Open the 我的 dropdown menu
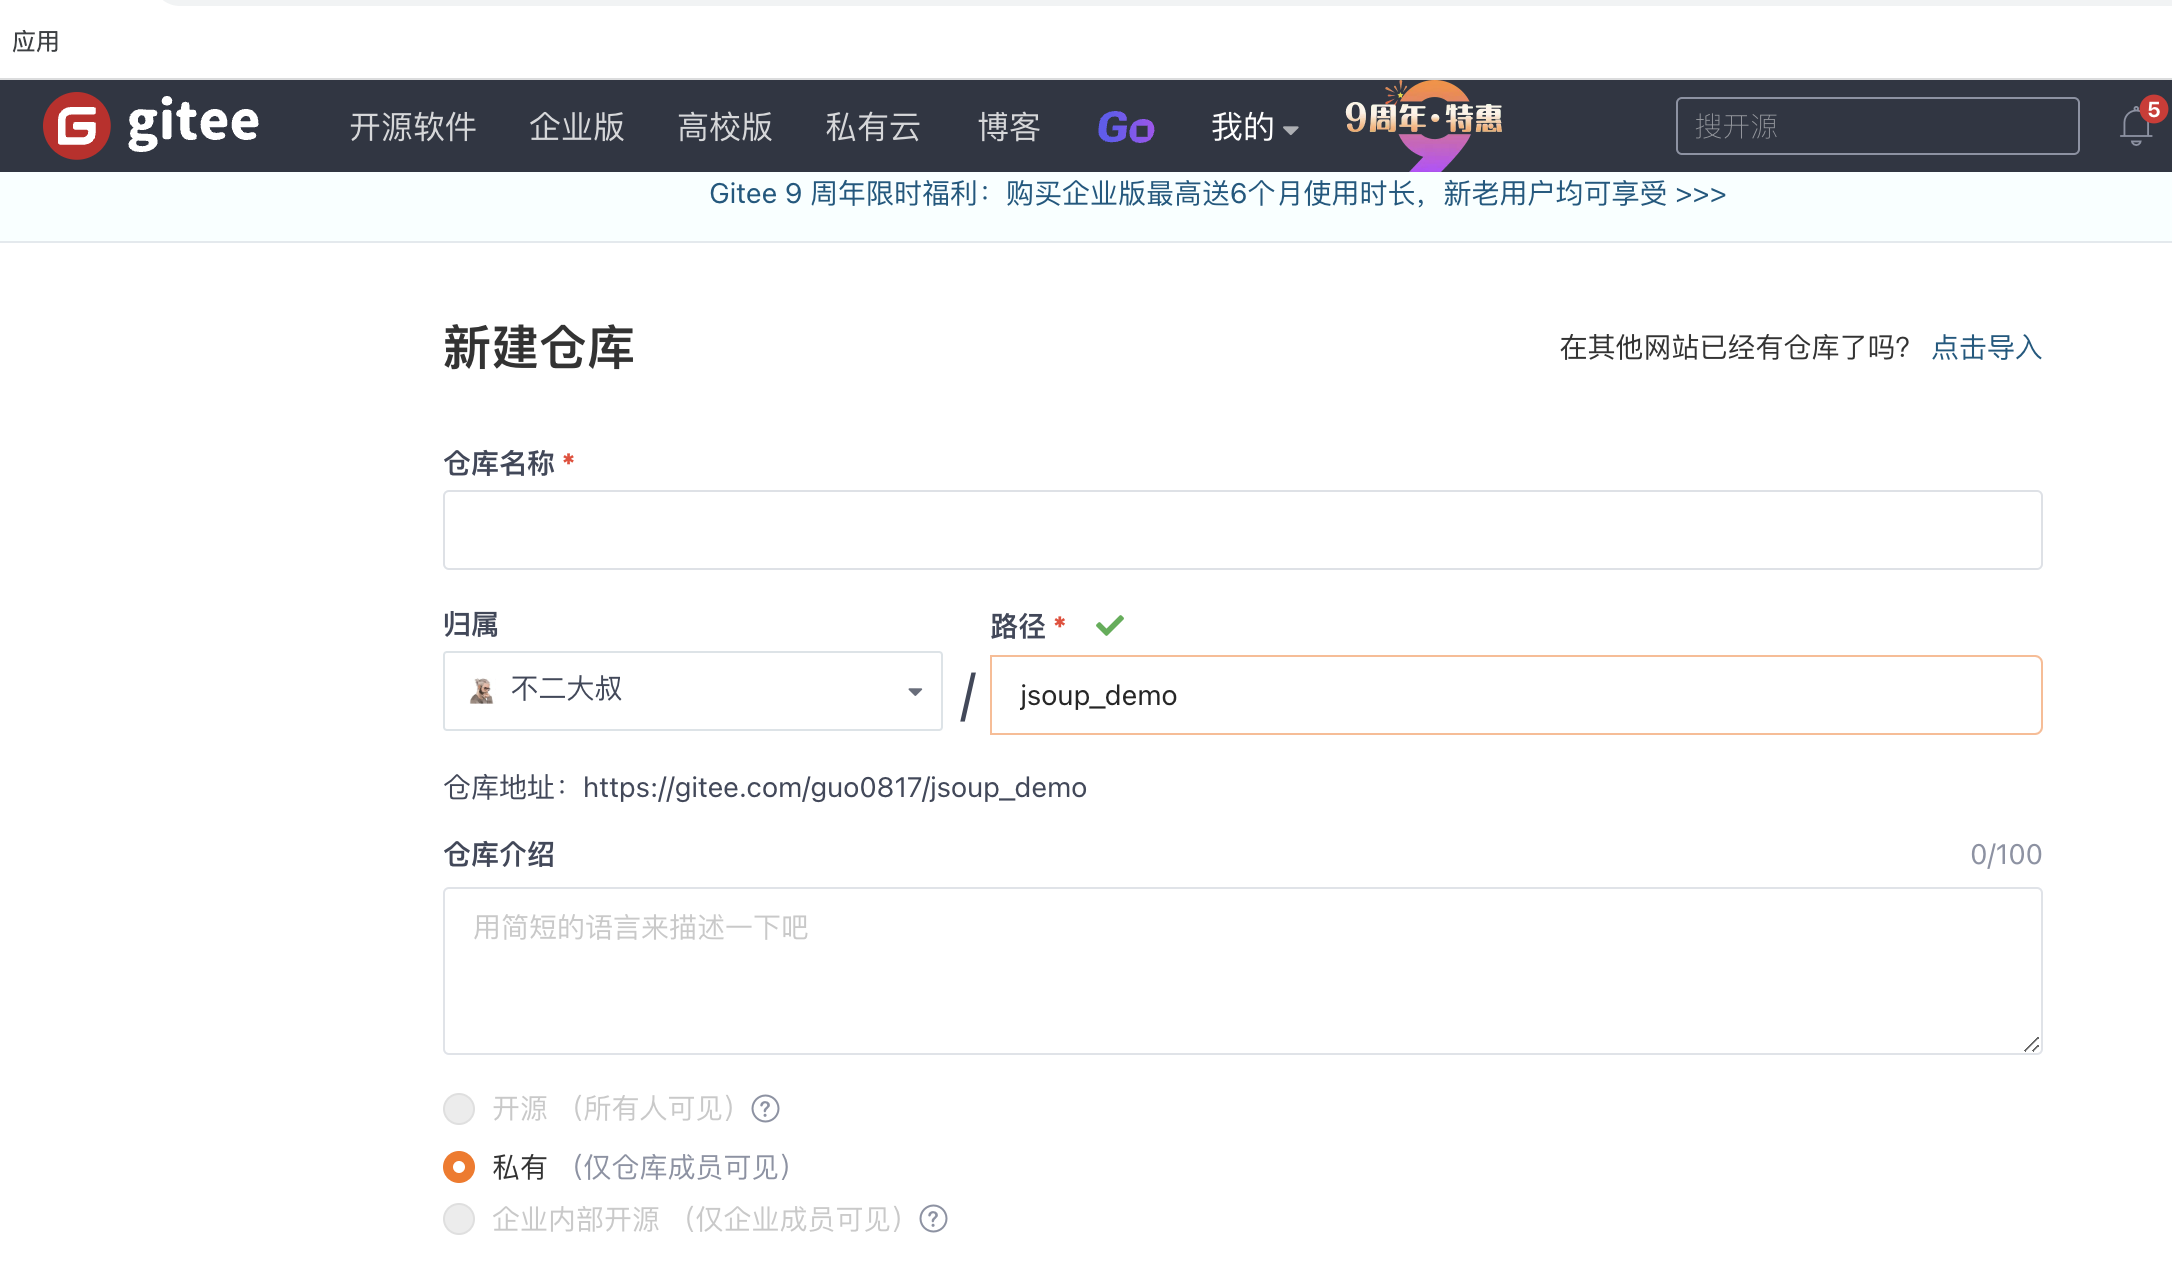 point(1254,127)
